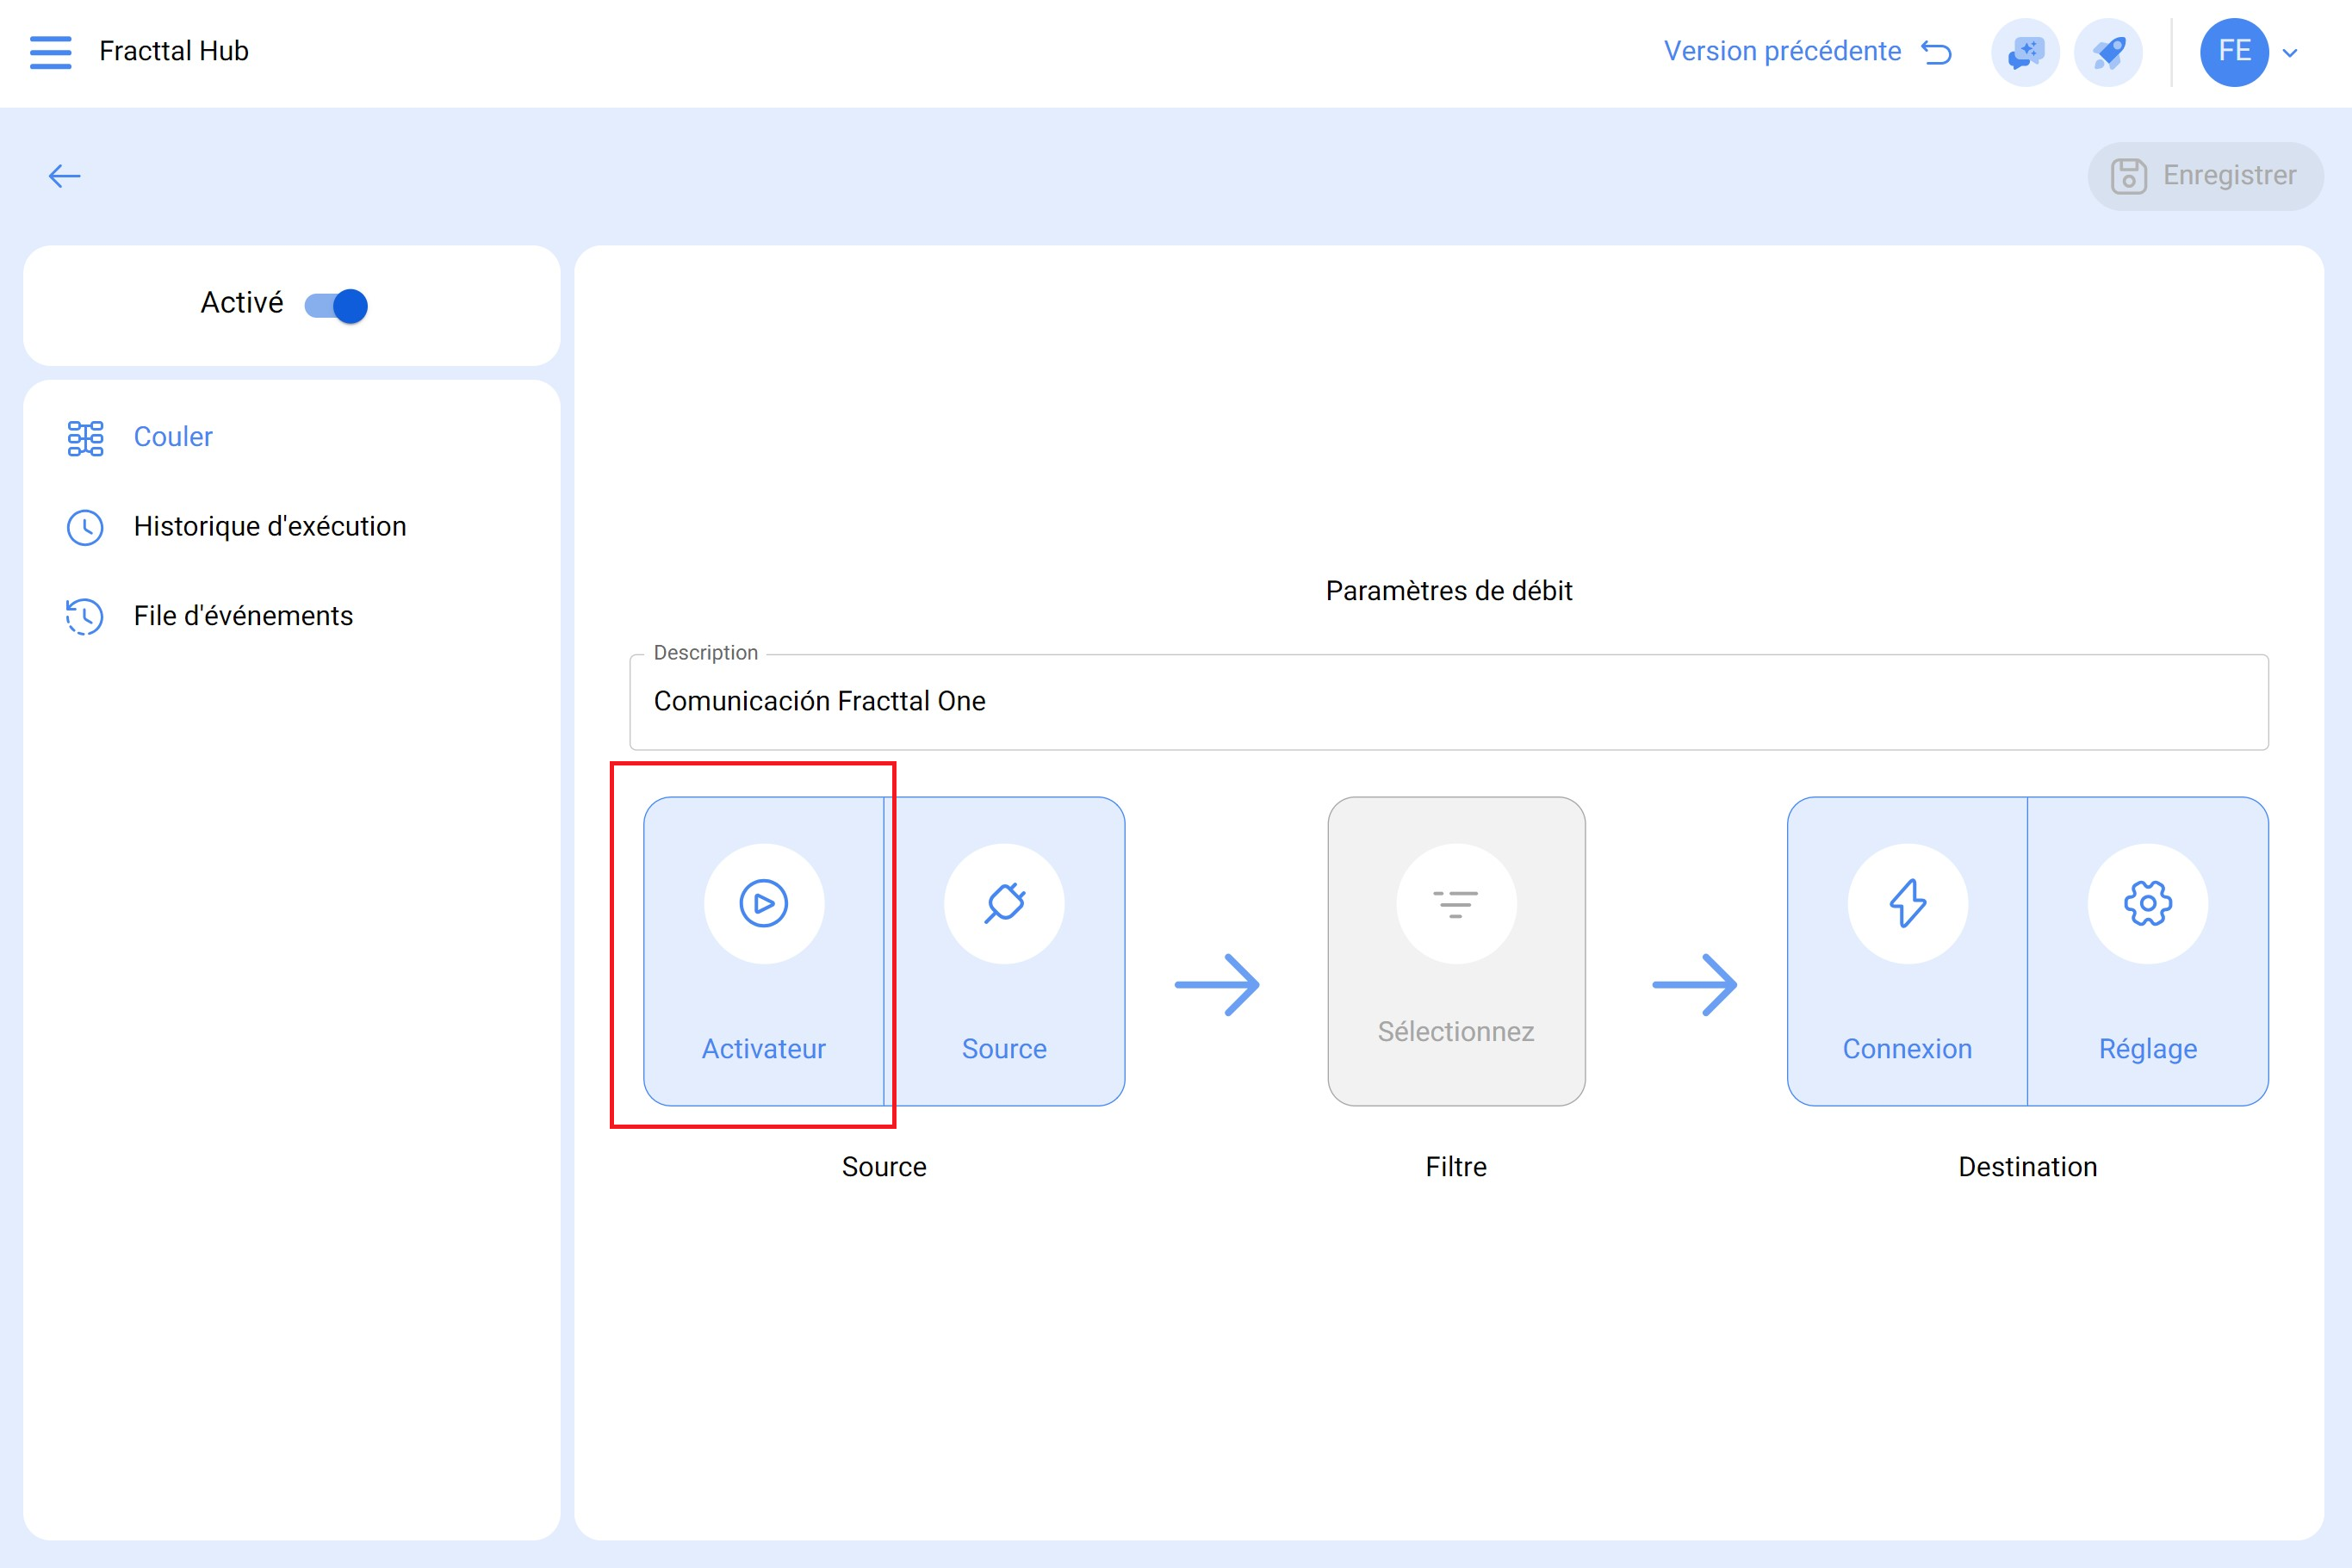The height and width of the screenshot is (1568, 2352).
Task: Click the Connexion lightning bolt icon
Action: tap(1907, 903)
